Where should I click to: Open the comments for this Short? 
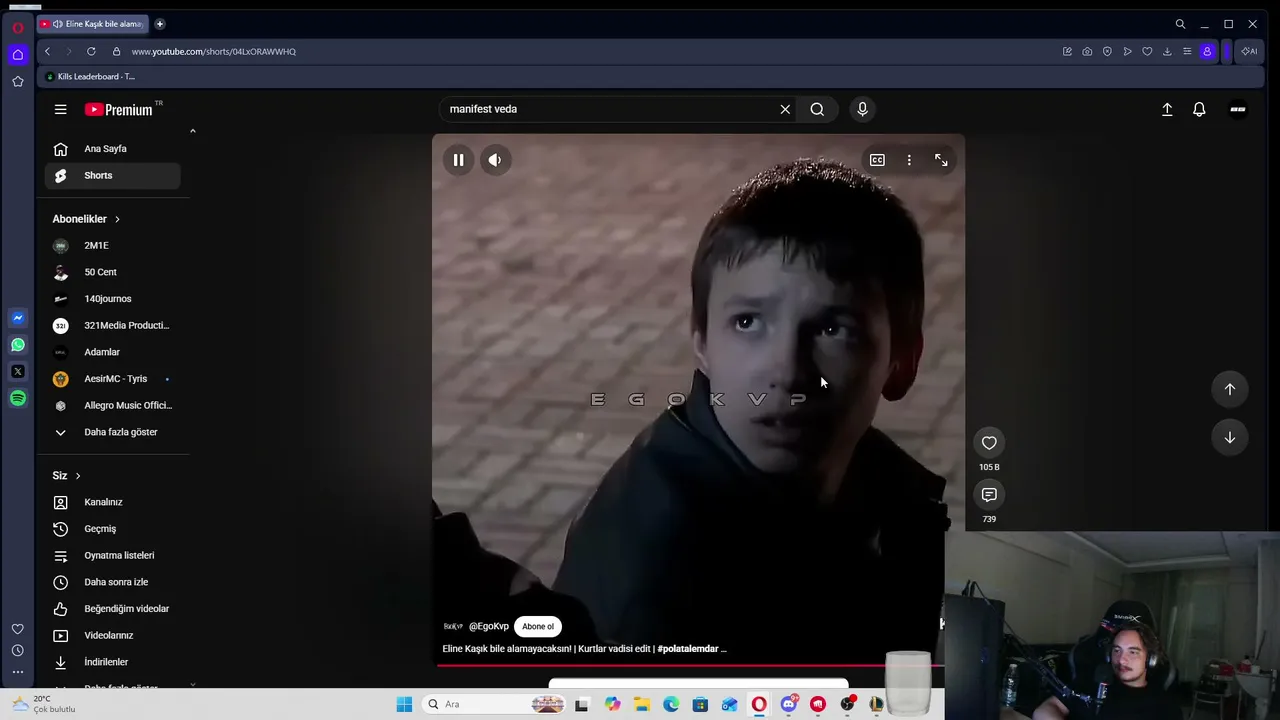989,495
